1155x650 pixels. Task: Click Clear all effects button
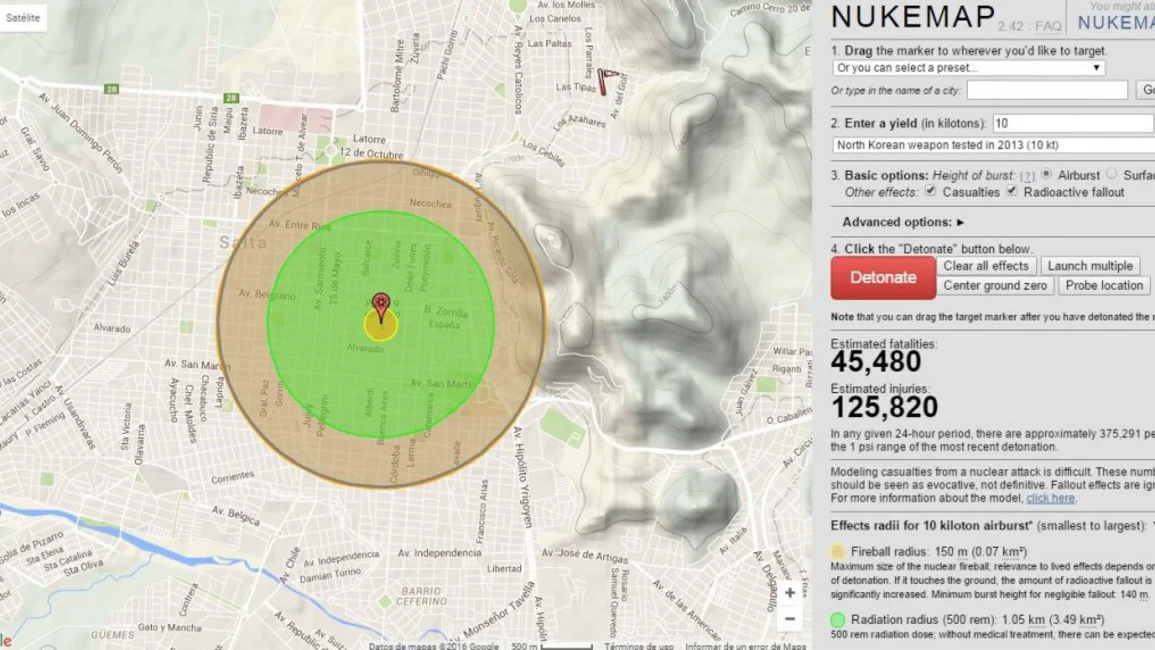[986, 266]
